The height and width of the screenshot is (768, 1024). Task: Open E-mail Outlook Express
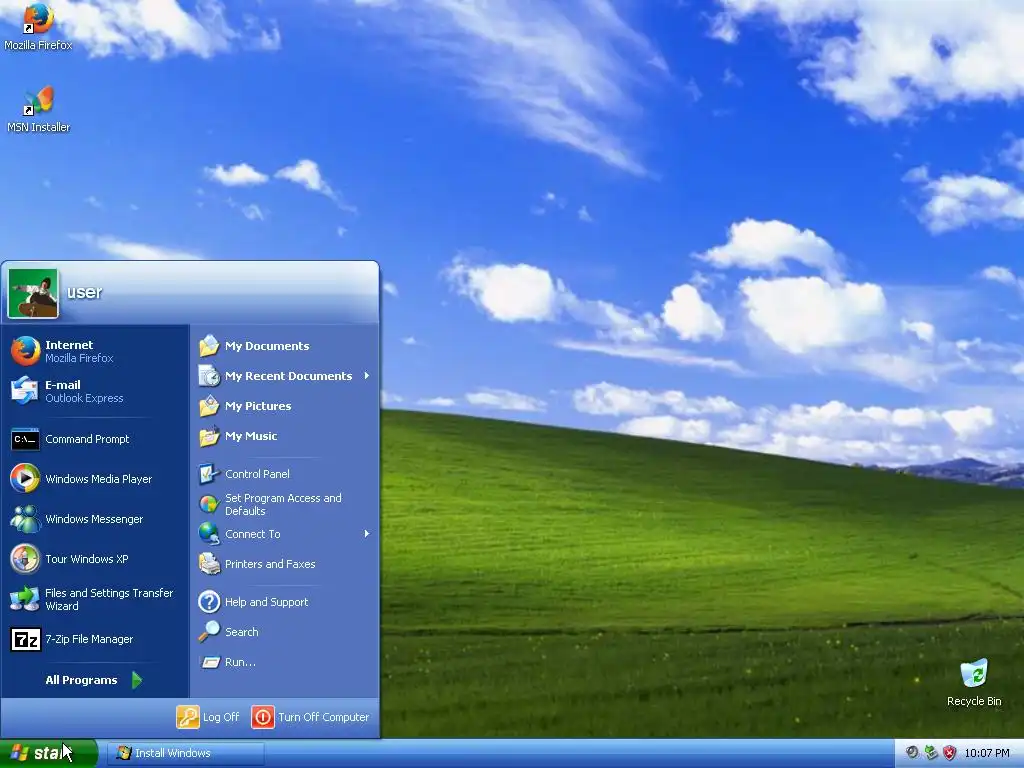pyautogui.click(x=95, y=391)
